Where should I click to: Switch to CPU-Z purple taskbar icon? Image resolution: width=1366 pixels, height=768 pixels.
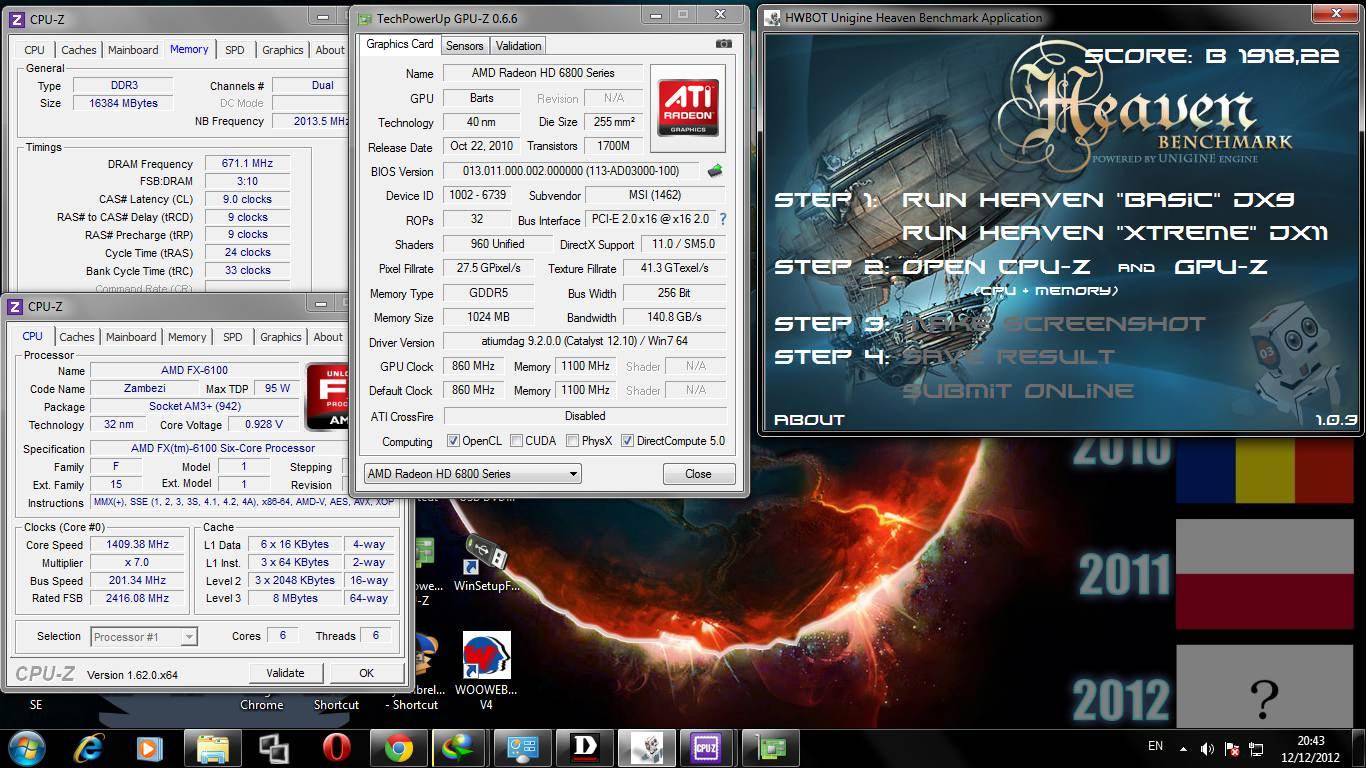coord(708,748)
